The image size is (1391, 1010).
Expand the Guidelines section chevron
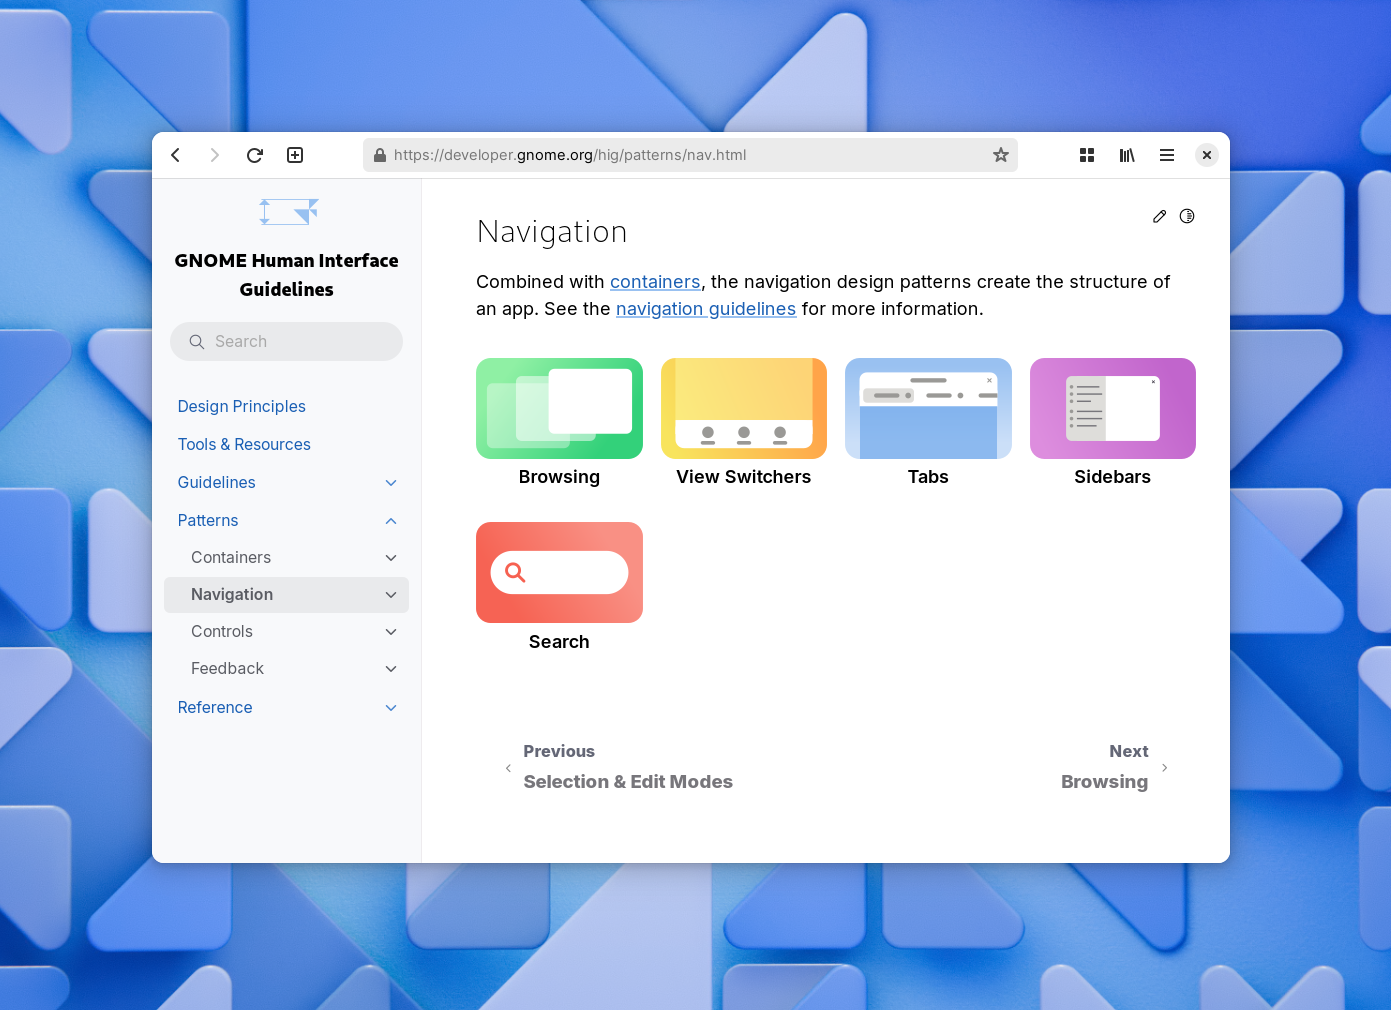coord(391,483)
